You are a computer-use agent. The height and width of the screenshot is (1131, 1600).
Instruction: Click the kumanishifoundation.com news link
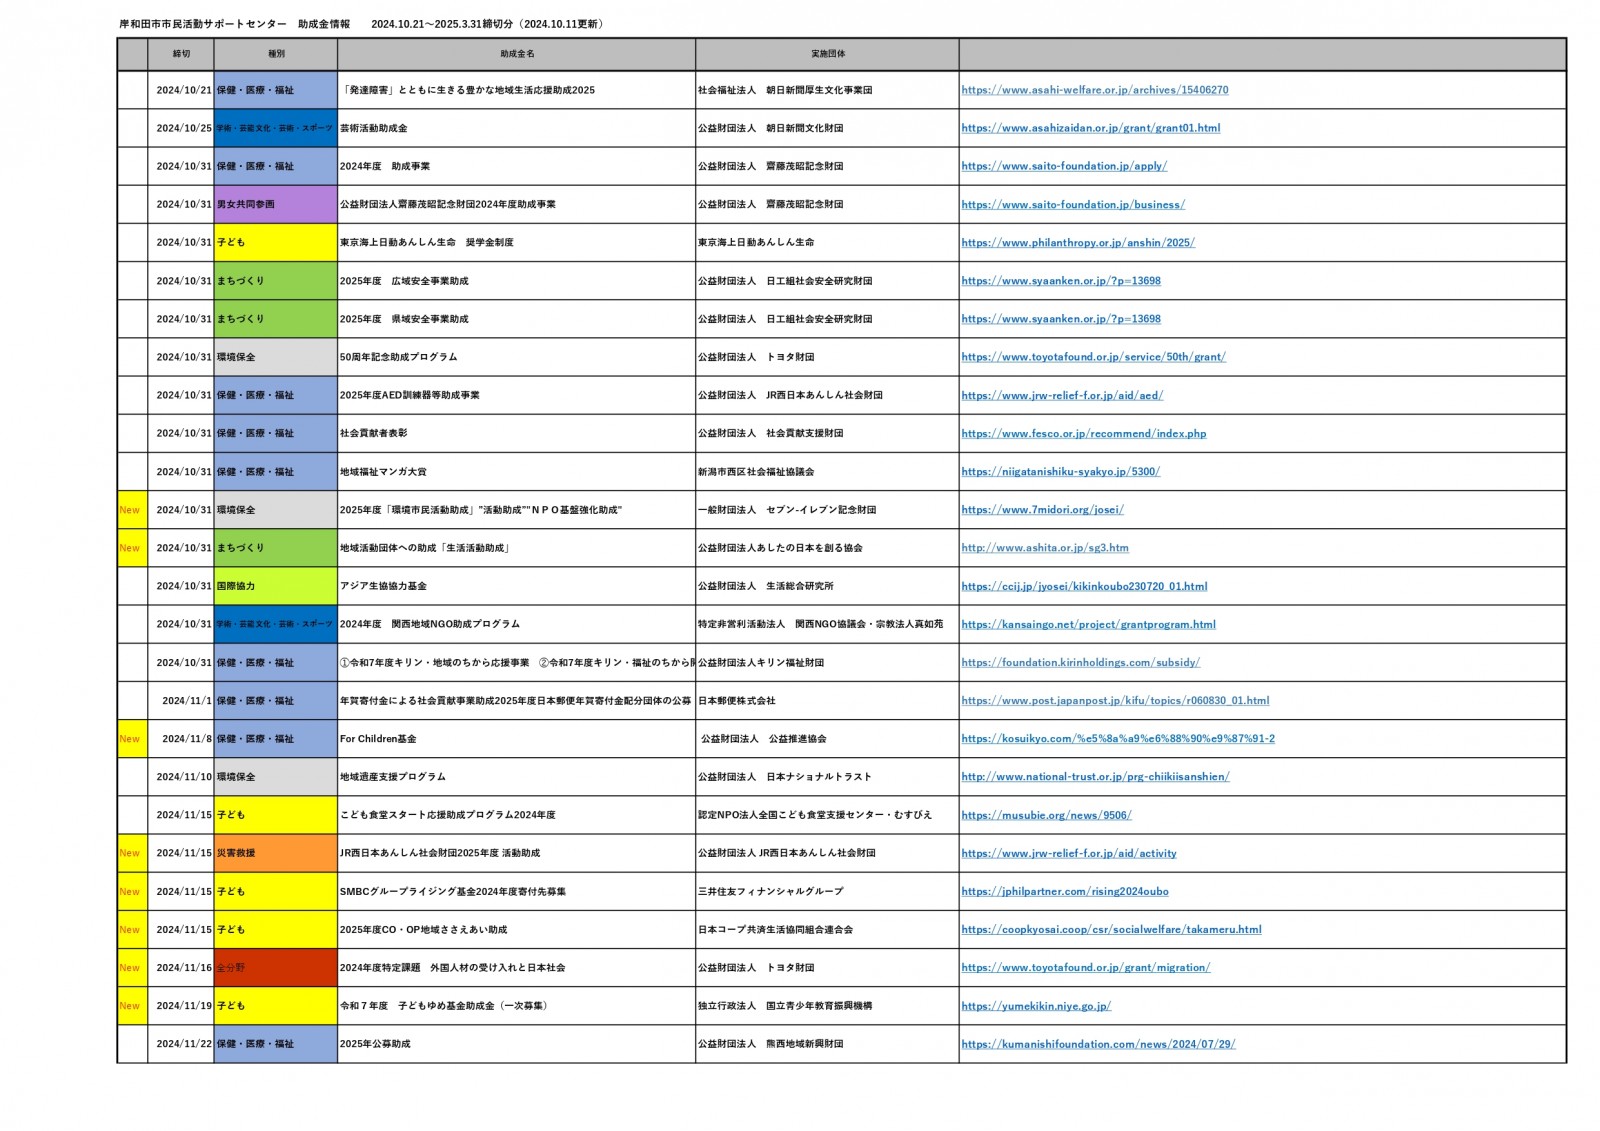click(1098, 1044)
